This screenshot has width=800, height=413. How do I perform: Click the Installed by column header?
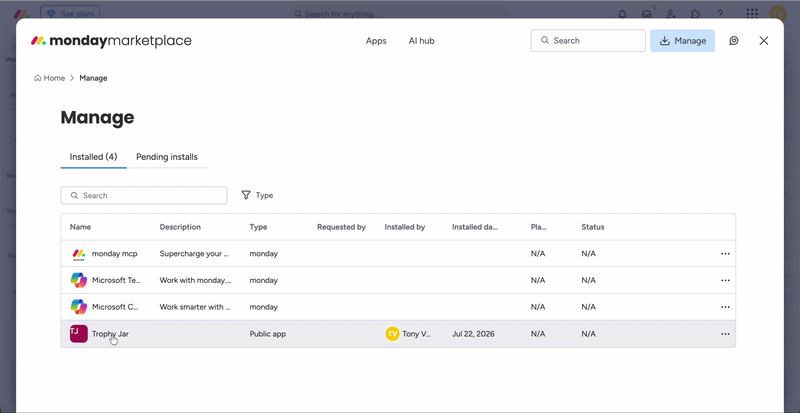click(x=405, y=227)
